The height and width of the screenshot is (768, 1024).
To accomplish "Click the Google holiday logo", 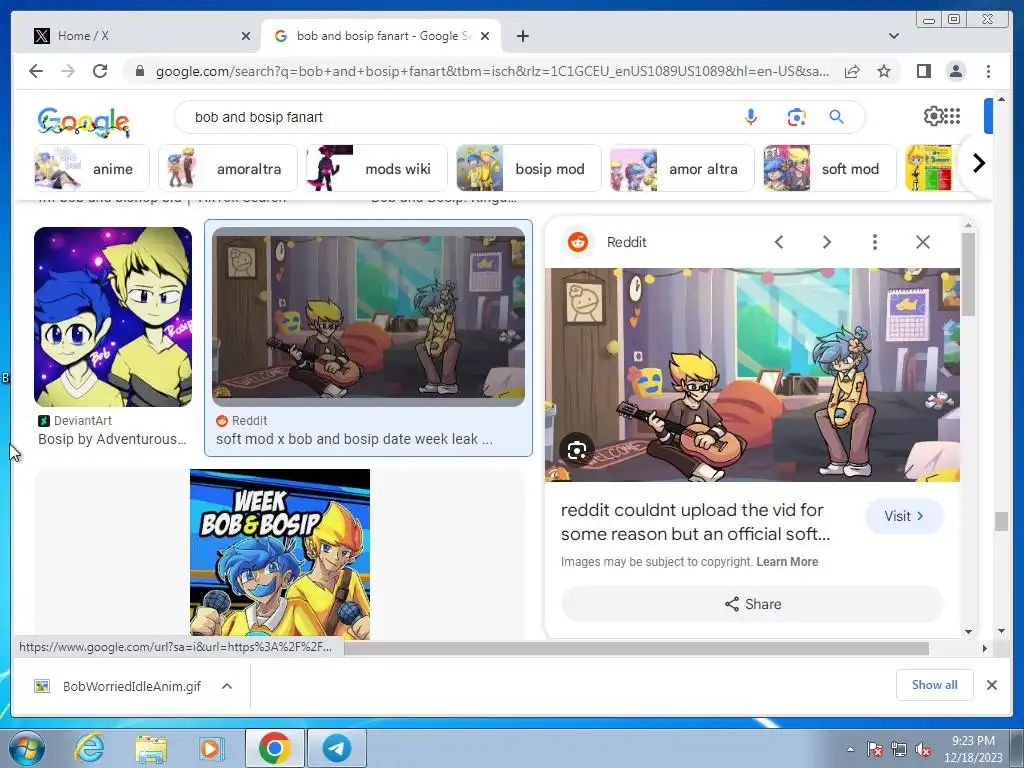I will (x=84, y=121).
